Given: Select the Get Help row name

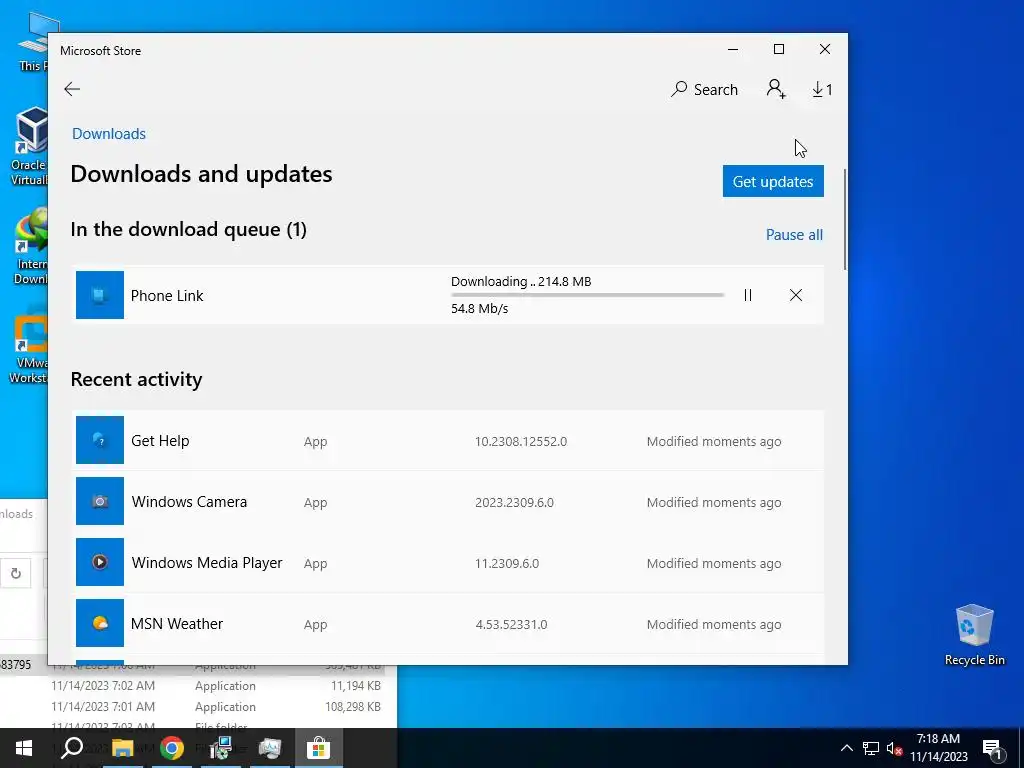Looking at the screenshot, I should 160,441.
